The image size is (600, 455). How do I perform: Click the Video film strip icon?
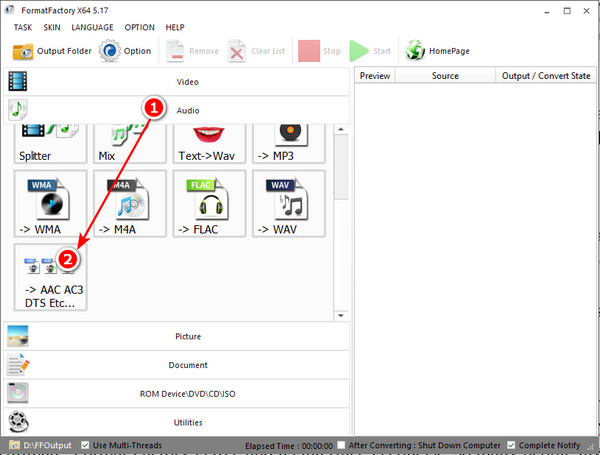[x=18, y=81]
